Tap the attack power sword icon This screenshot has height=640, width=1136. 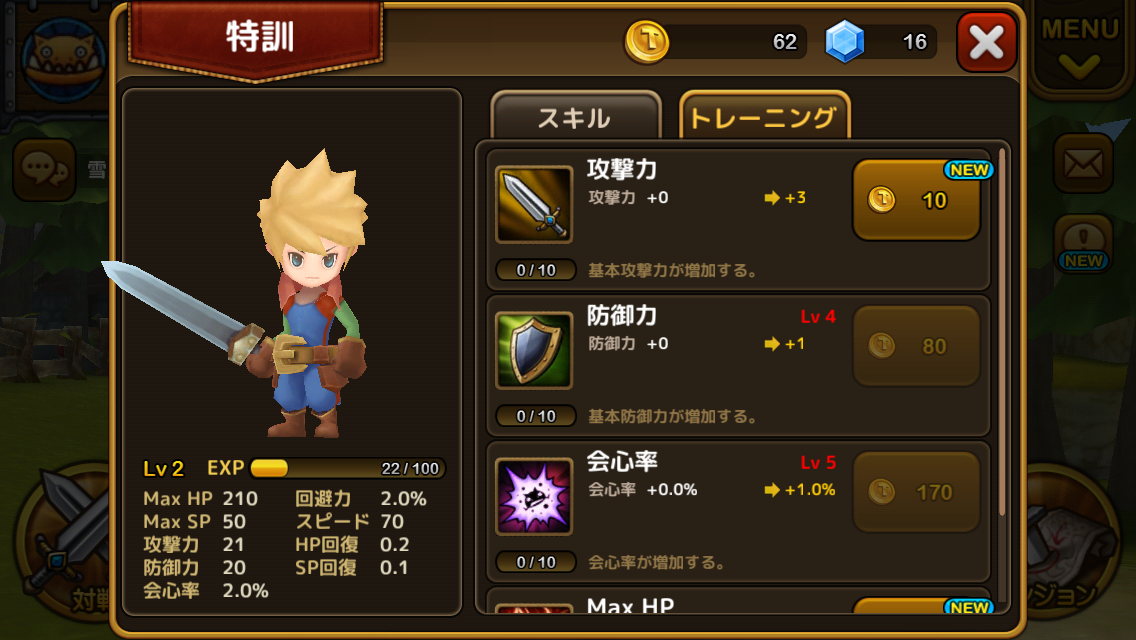[534, 204]
